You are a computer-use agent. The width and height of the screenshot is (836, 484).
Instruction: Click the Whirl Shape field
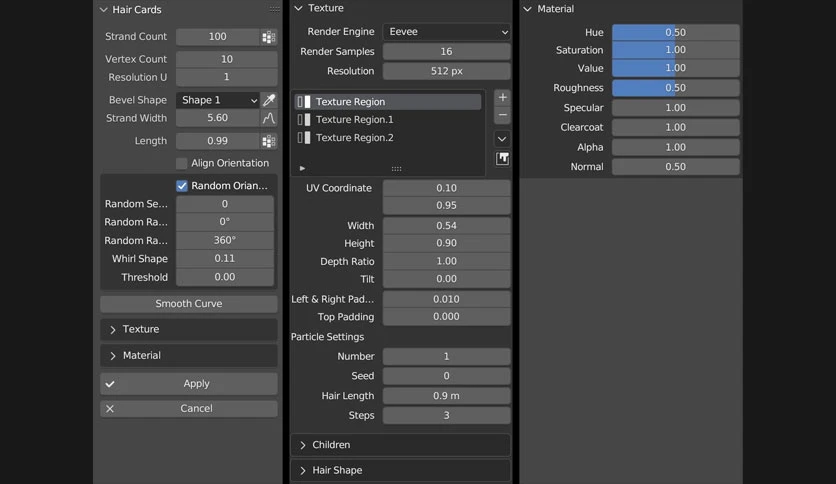point(225,259)
